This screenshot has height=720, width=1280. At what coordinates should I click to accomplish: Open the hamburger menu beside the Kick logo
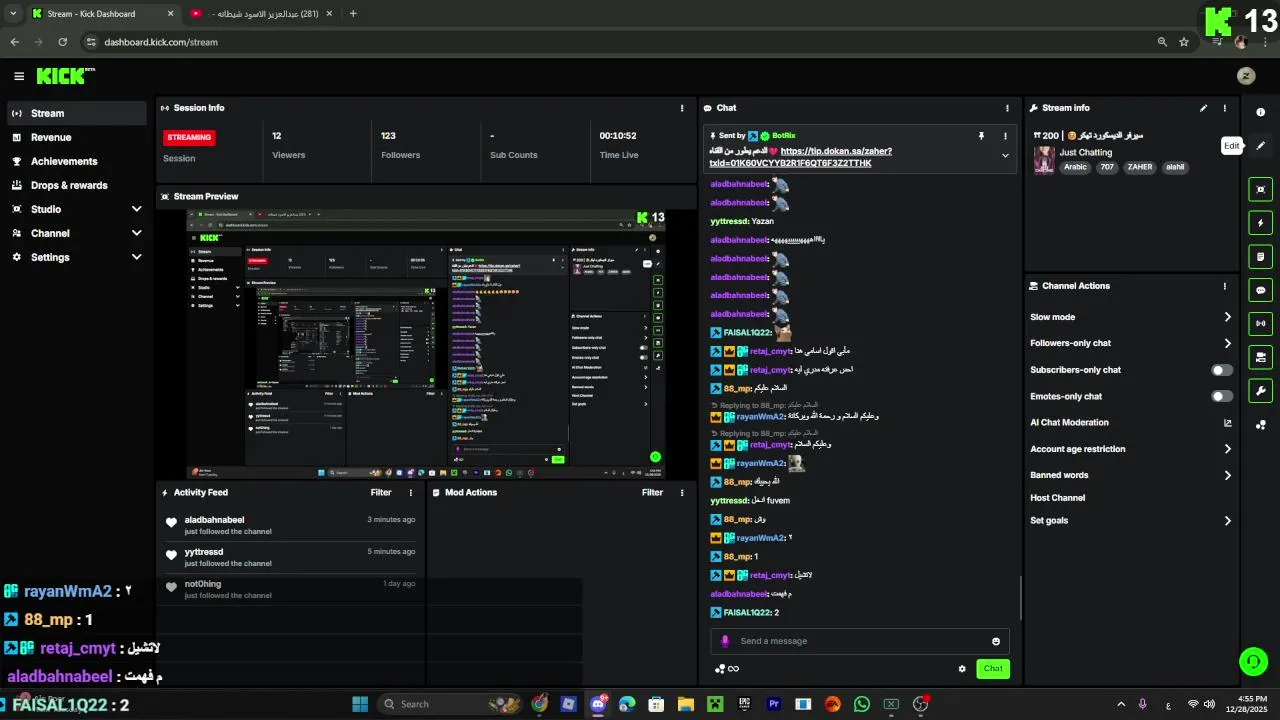coord(19,76)
